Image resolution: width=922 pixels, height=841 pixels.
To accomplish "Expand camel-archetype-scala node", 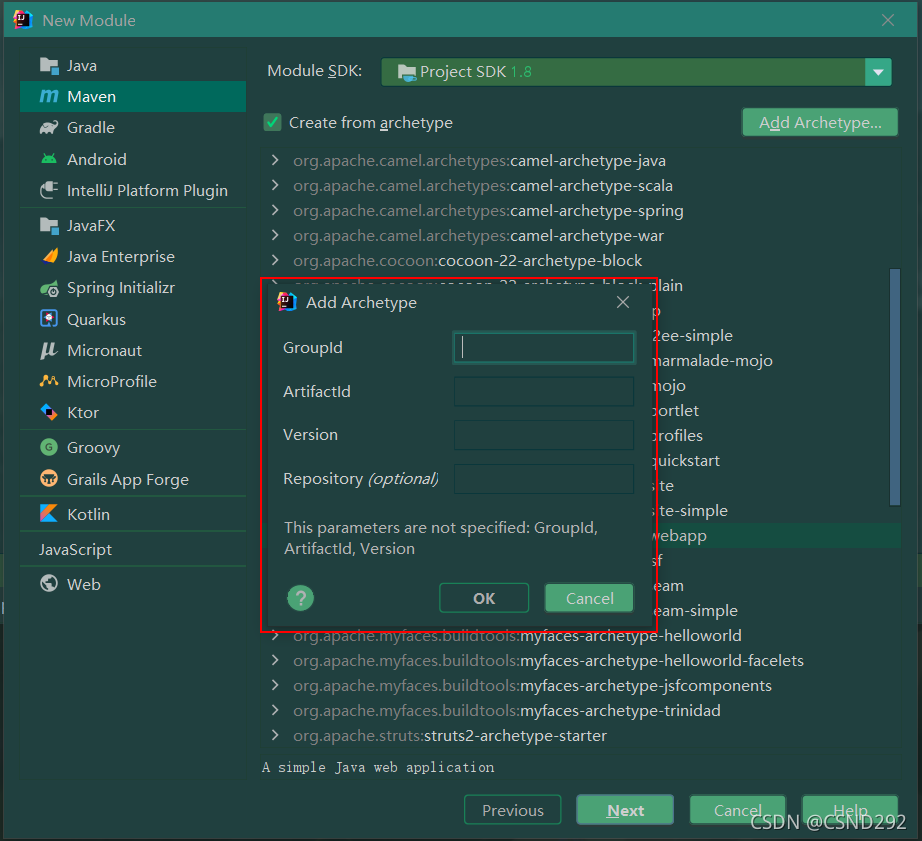I will (275, 185).
